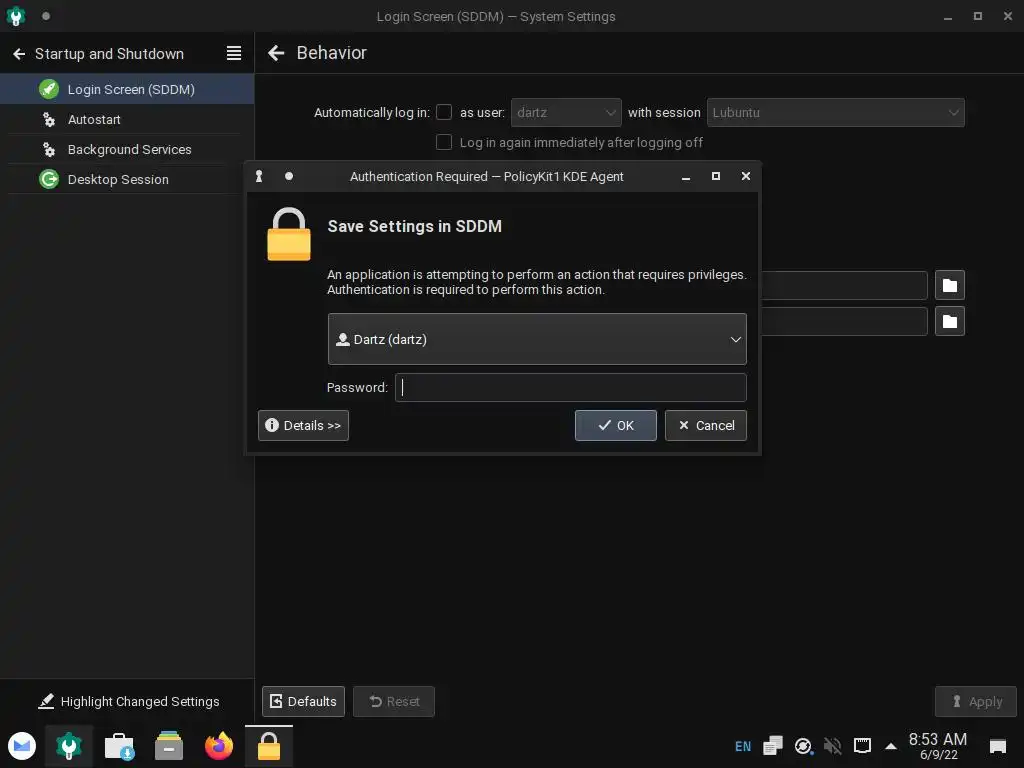Click the Apply button
The image size is (1024, 768).
[976, 701]
